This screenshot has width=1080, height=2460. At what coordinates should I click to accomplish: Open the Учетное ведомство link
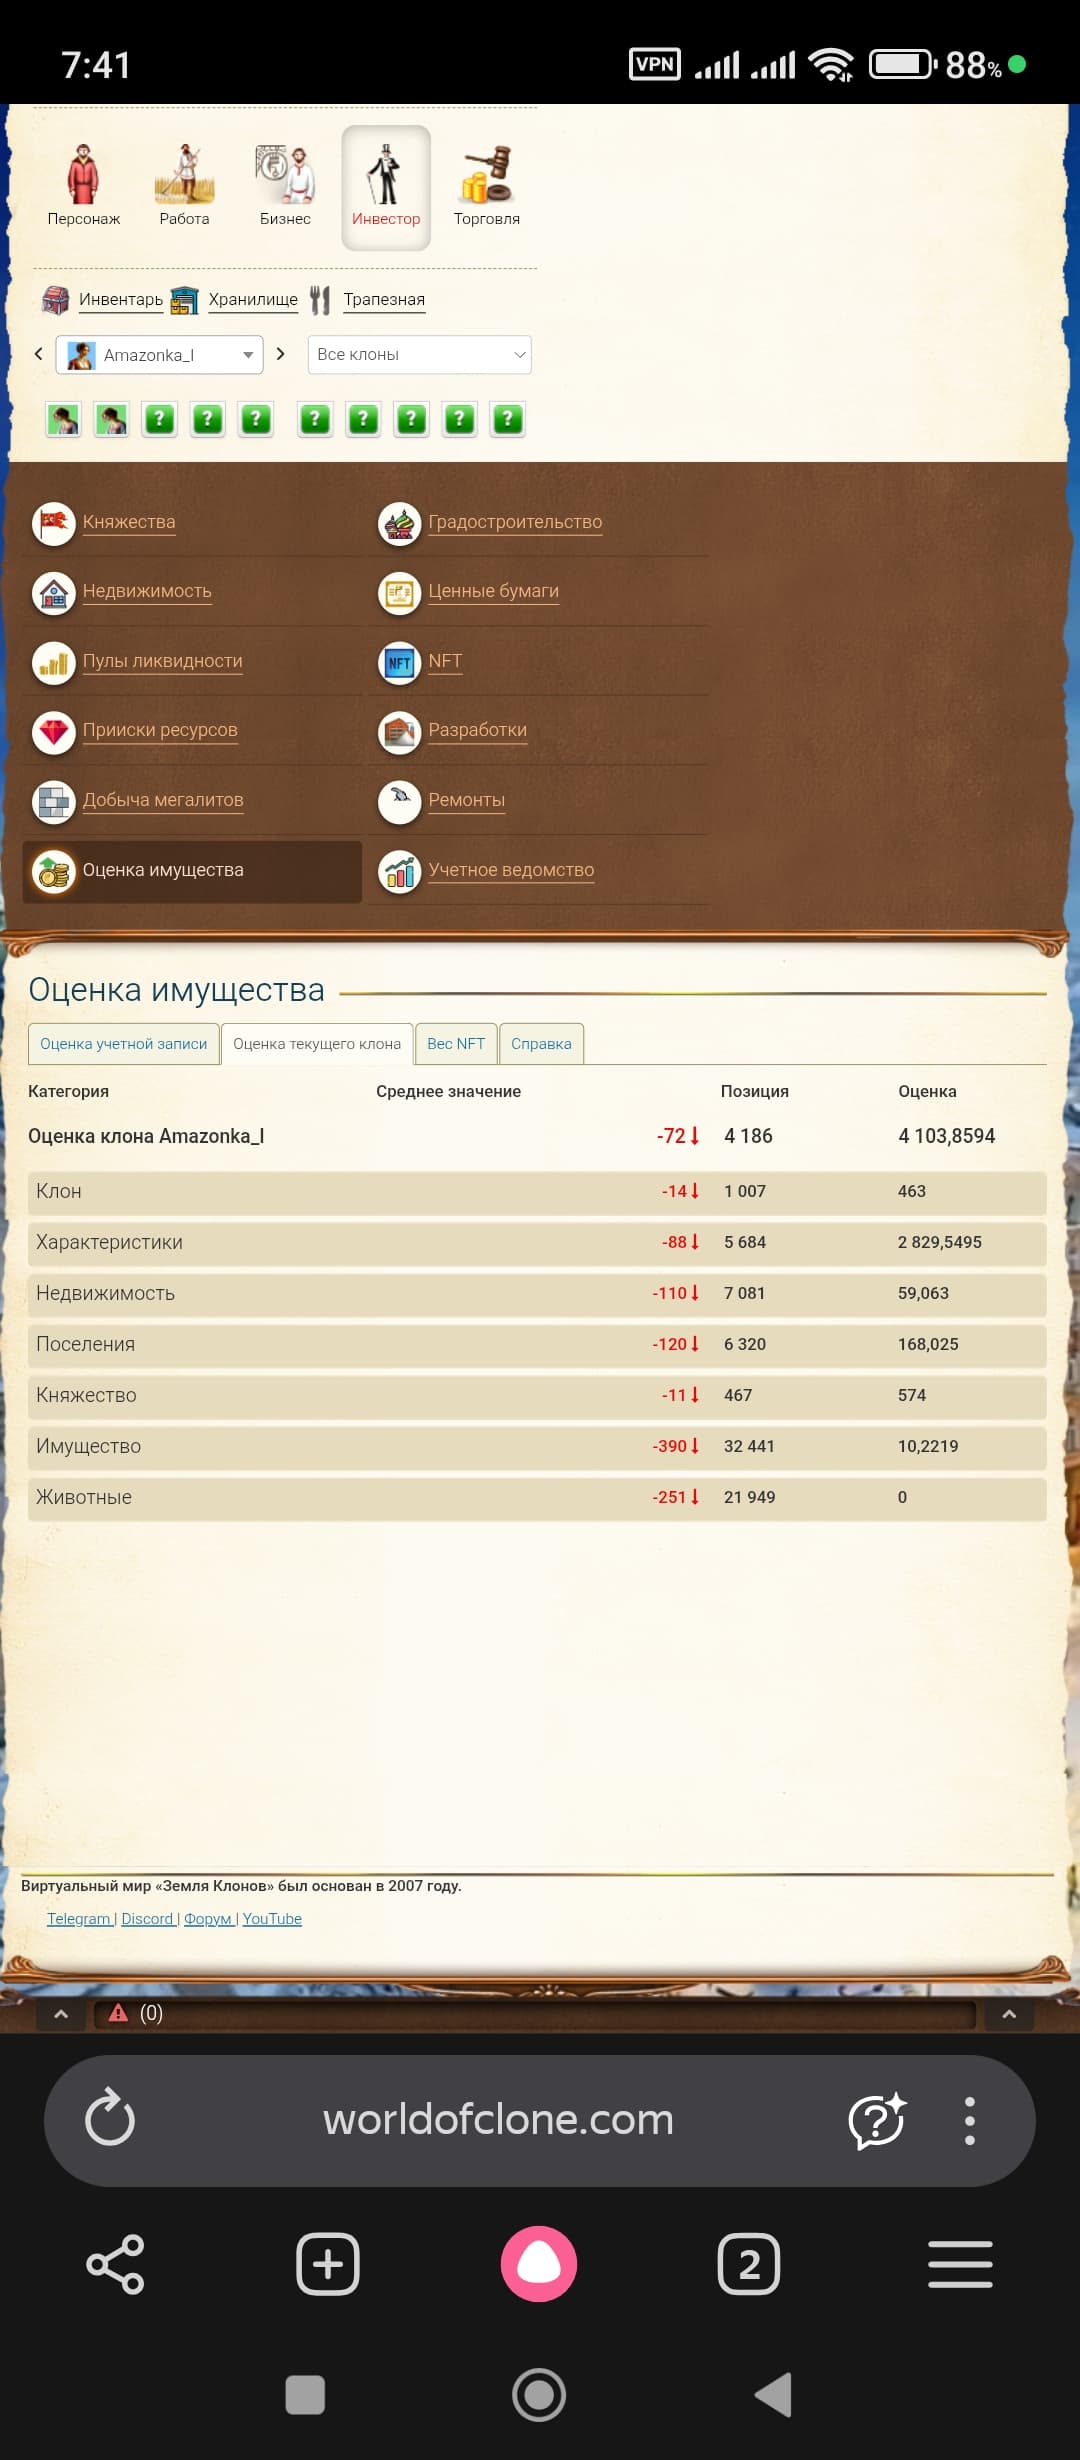[x=511, y=870]
